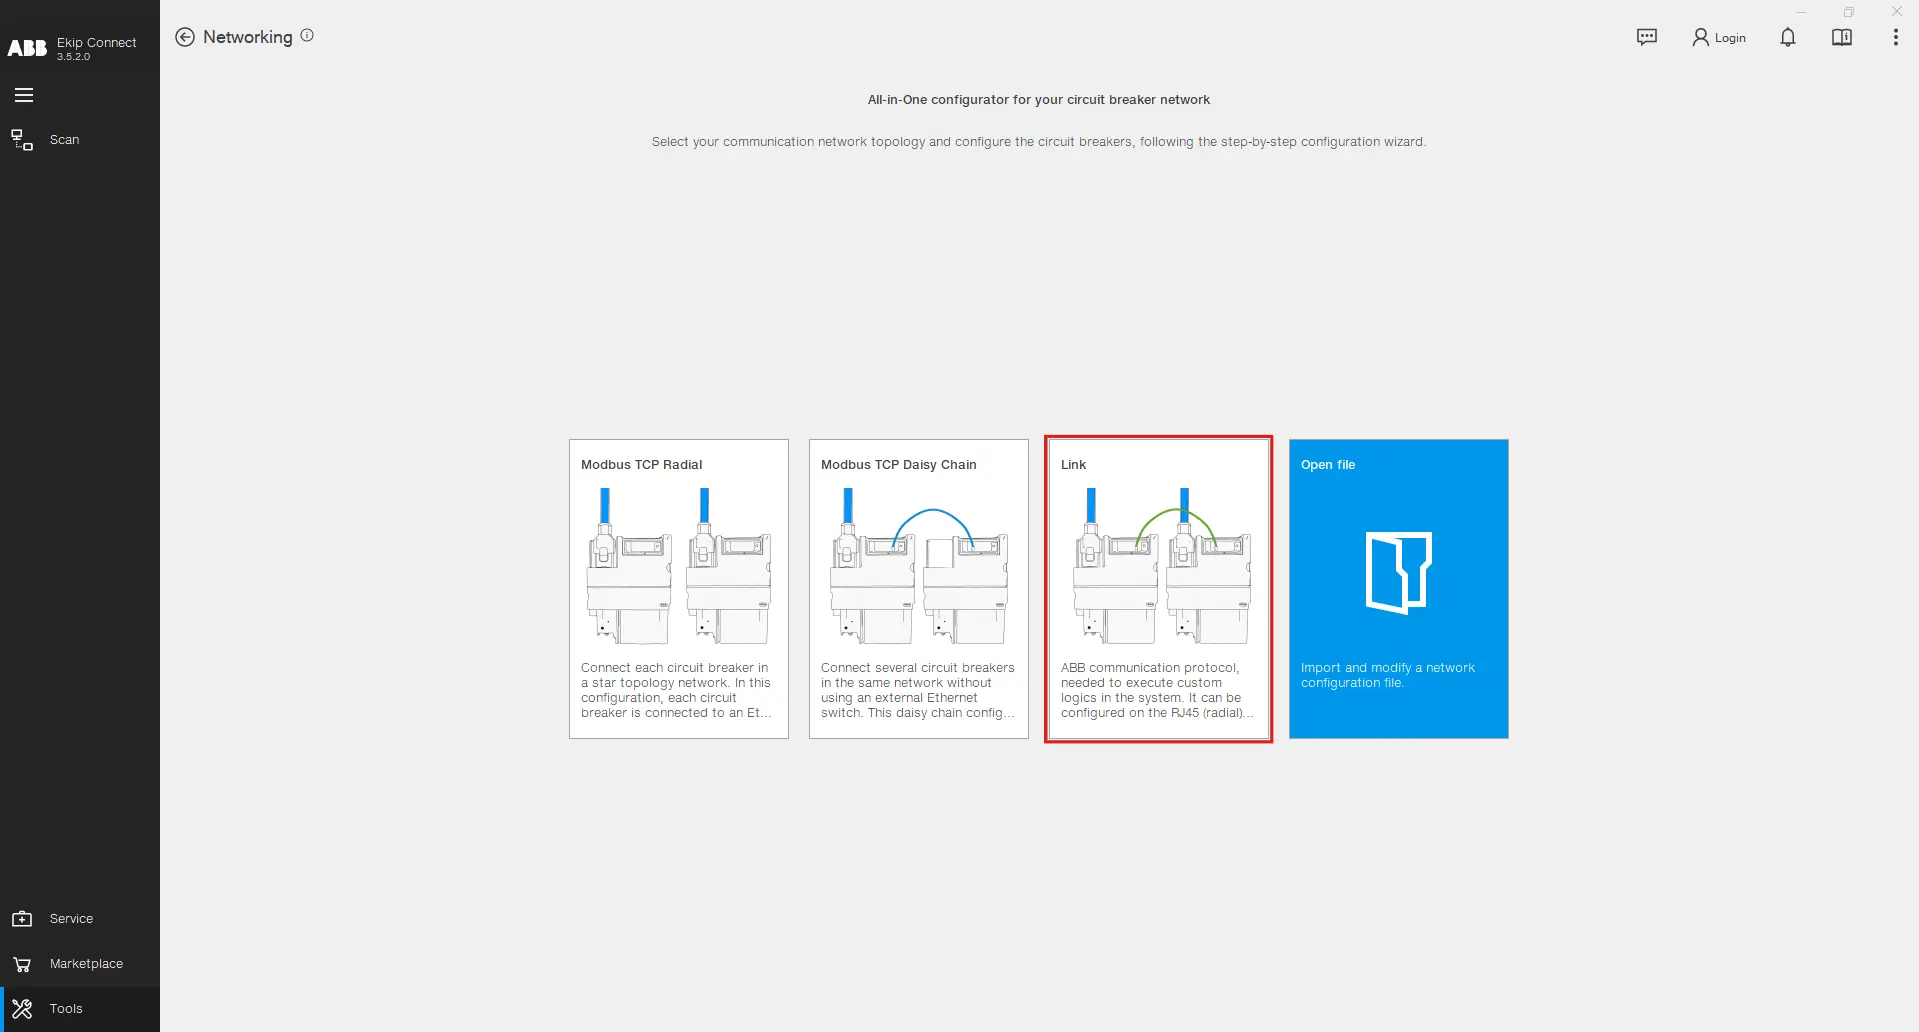Open the manual book icon
The width and height of the screenshot is (1919, 1032).
coord(1841,37)
